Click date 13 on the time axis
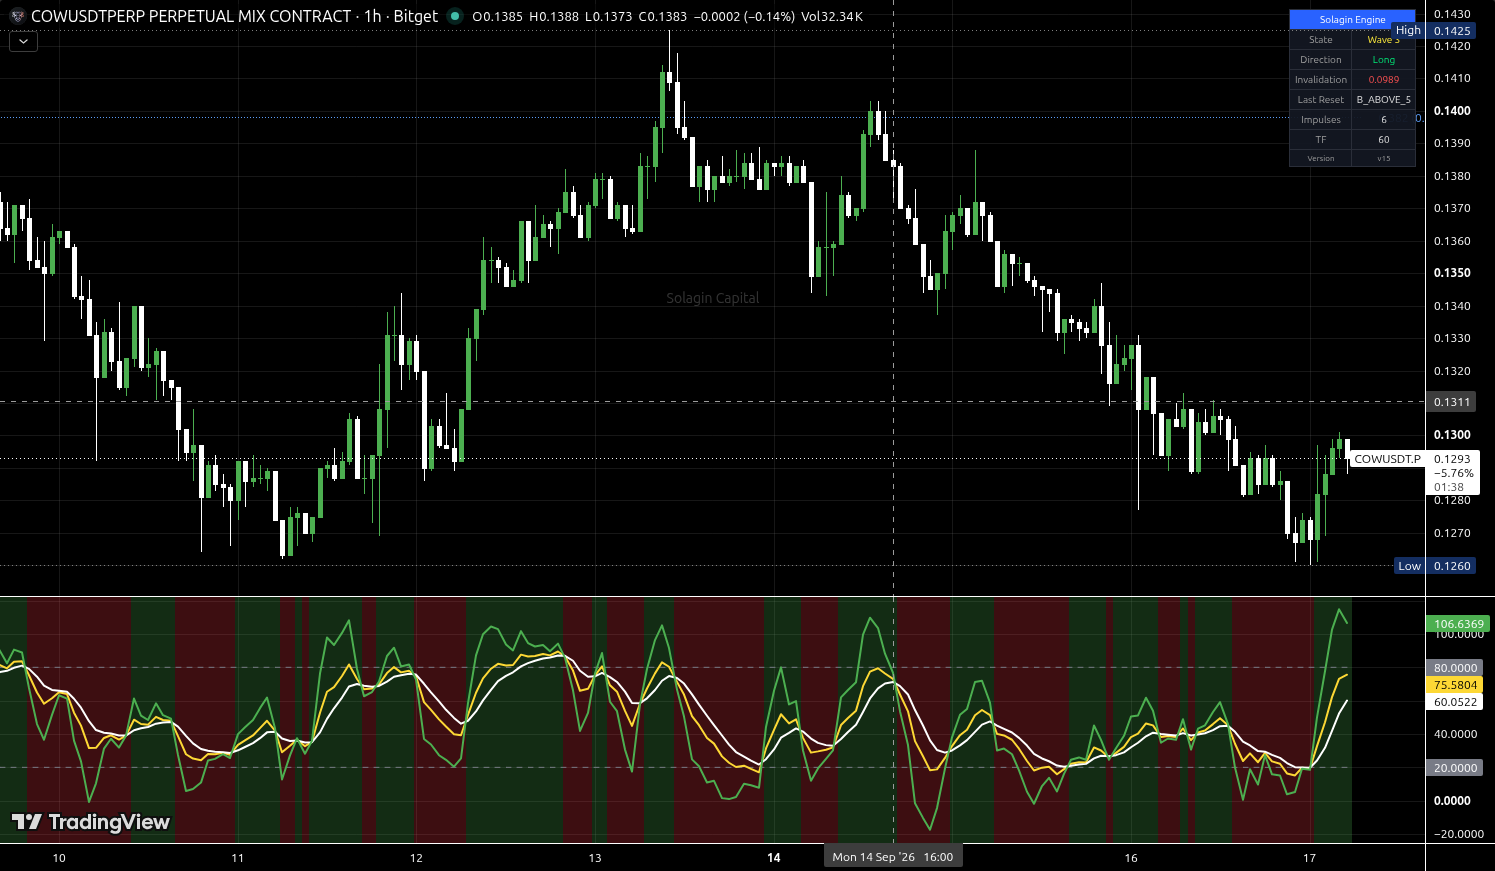 click(595, 858)
